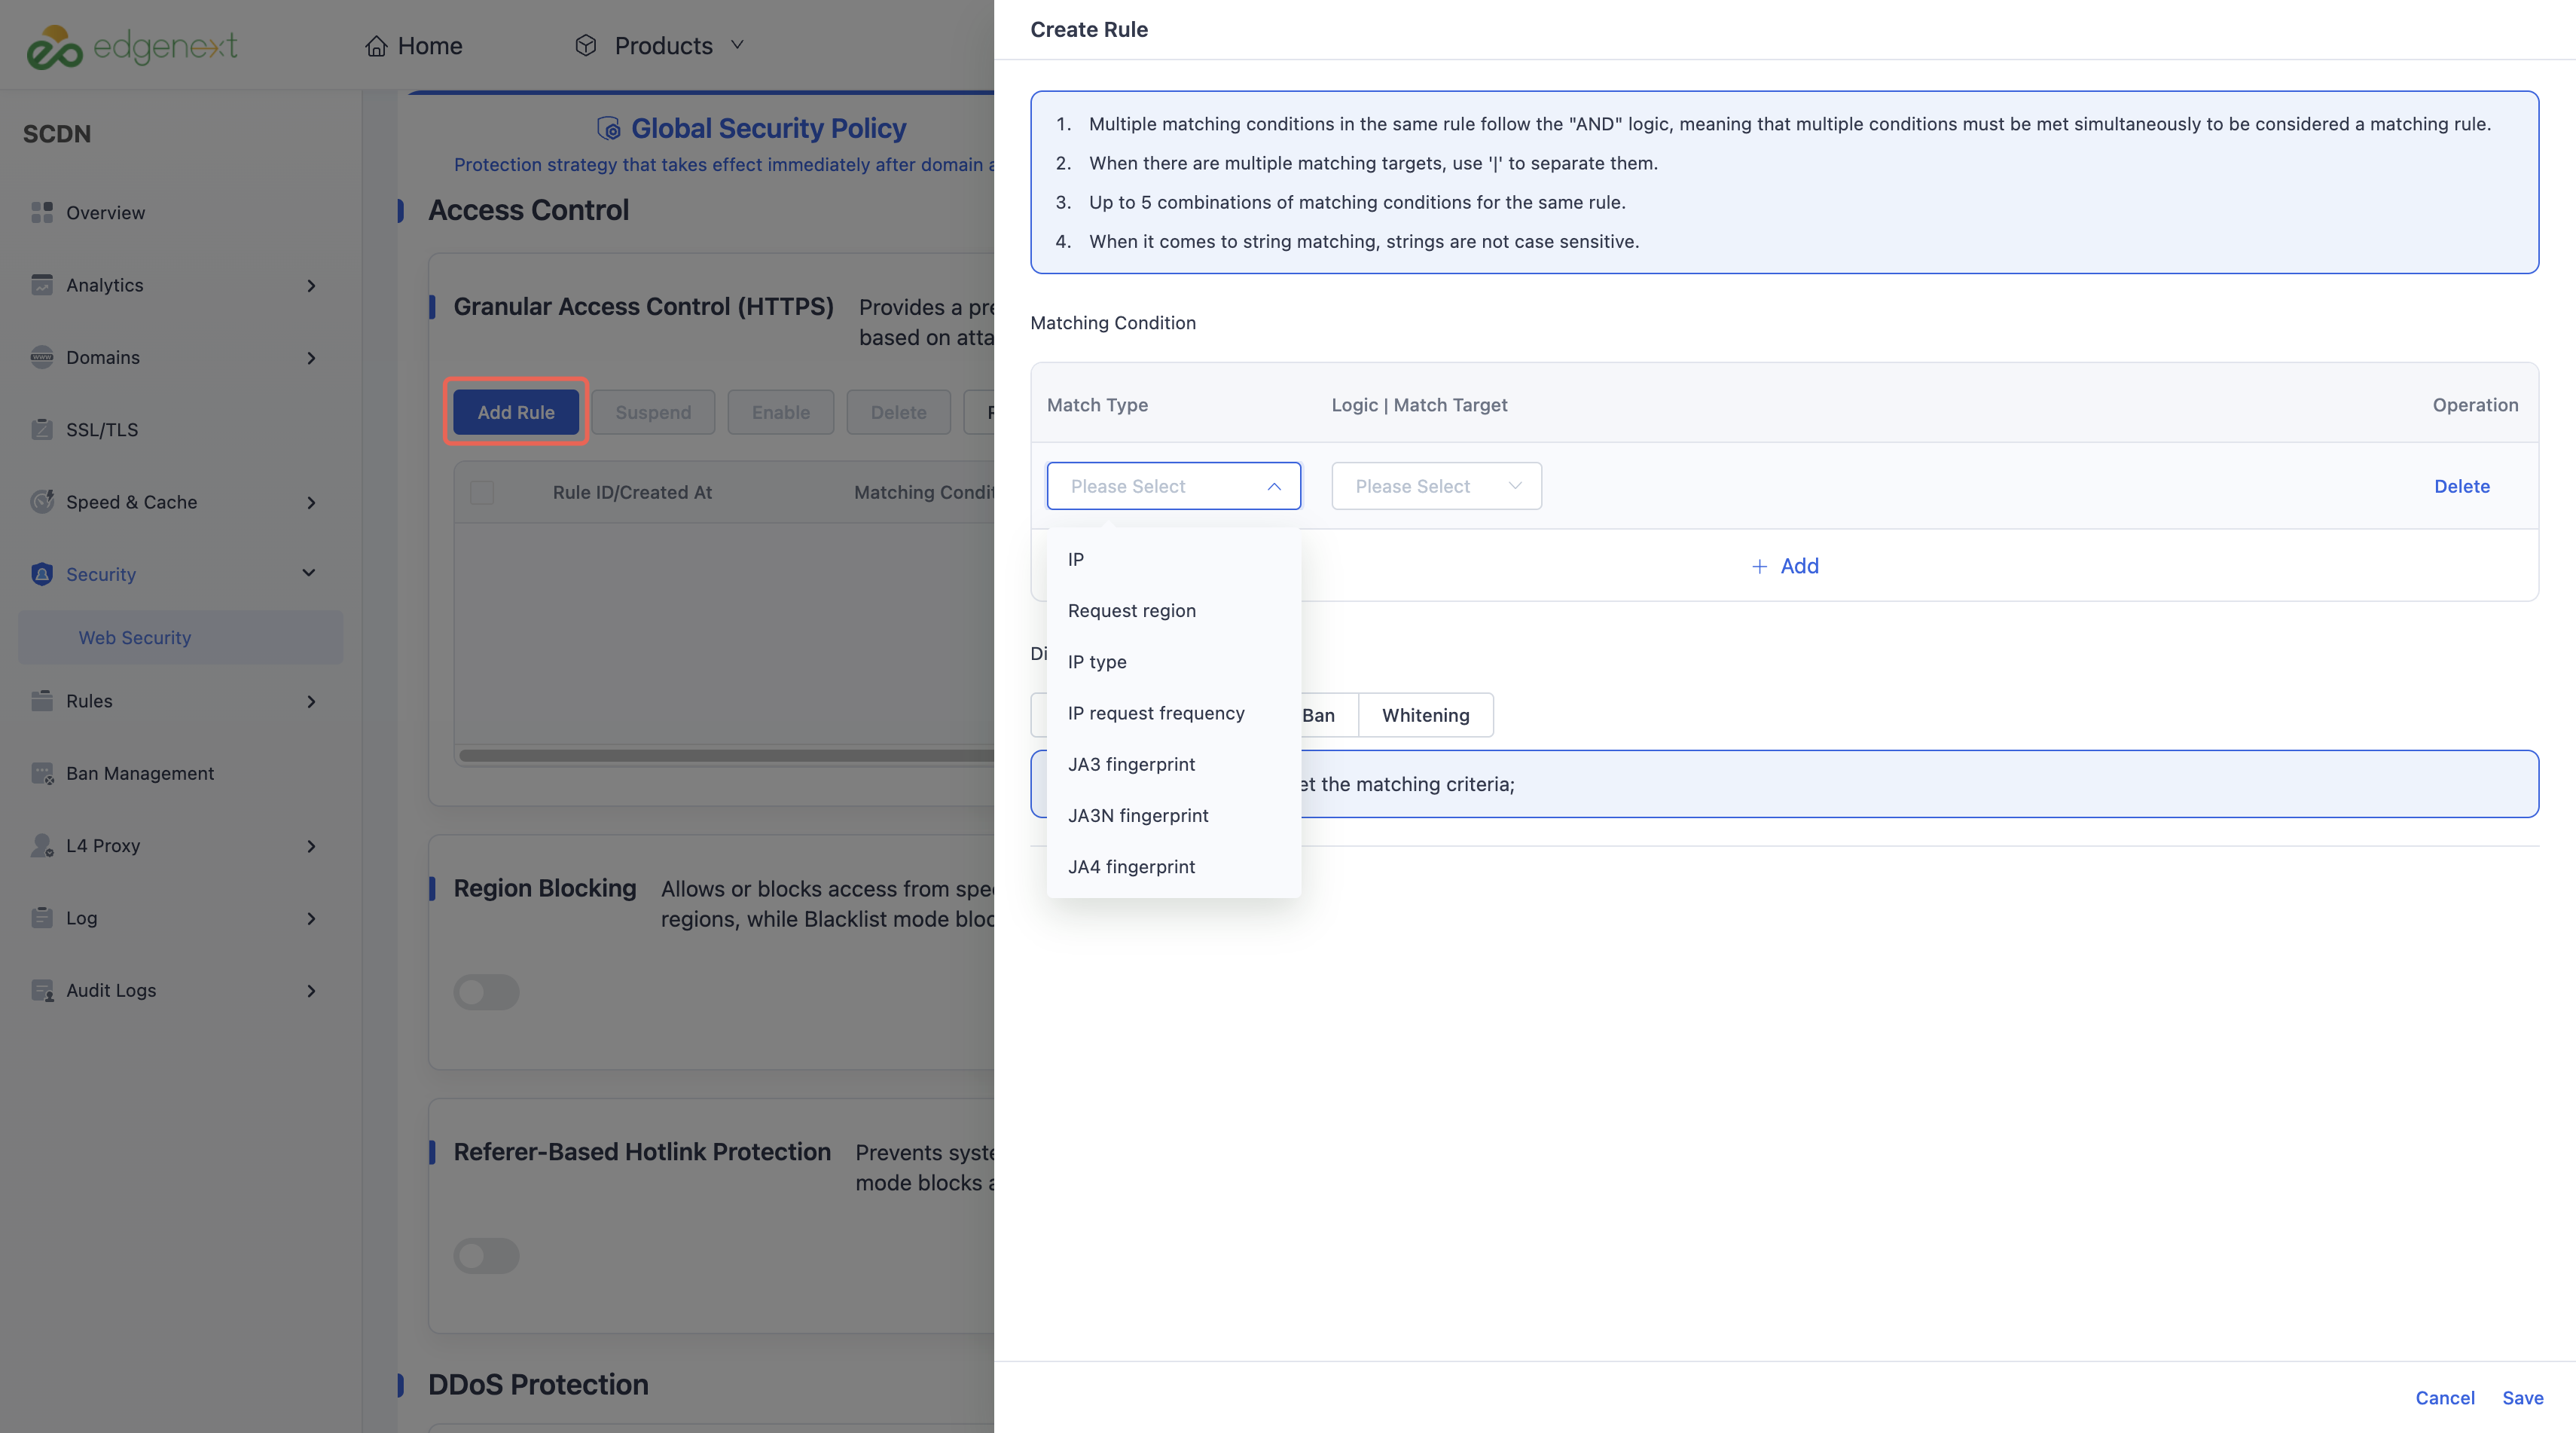This screenshot has height=1433, width=2576.
Task: Expand the Products menu chevron
Action: 738,45
